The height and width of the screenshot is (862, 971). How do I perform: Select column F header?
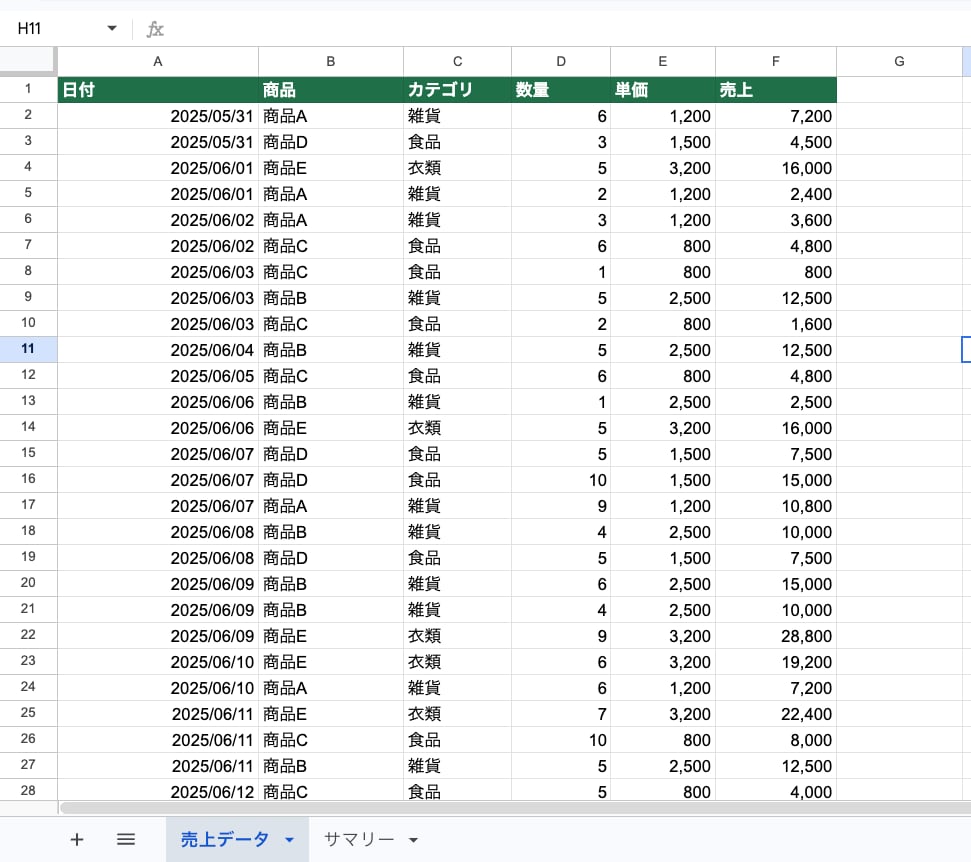coord(776,61)
